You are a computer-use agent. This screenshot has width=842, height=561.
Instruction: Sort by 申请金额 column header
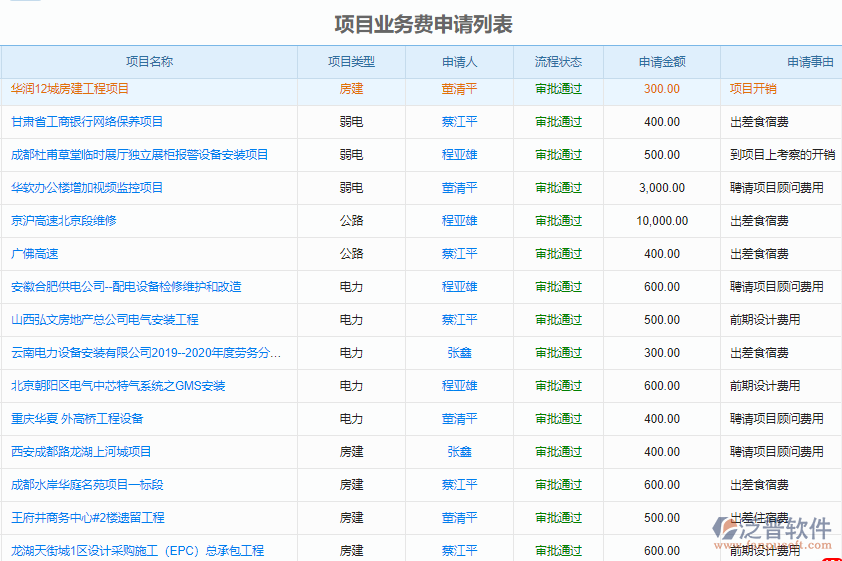pyautogui.click(x=661, y=62)
